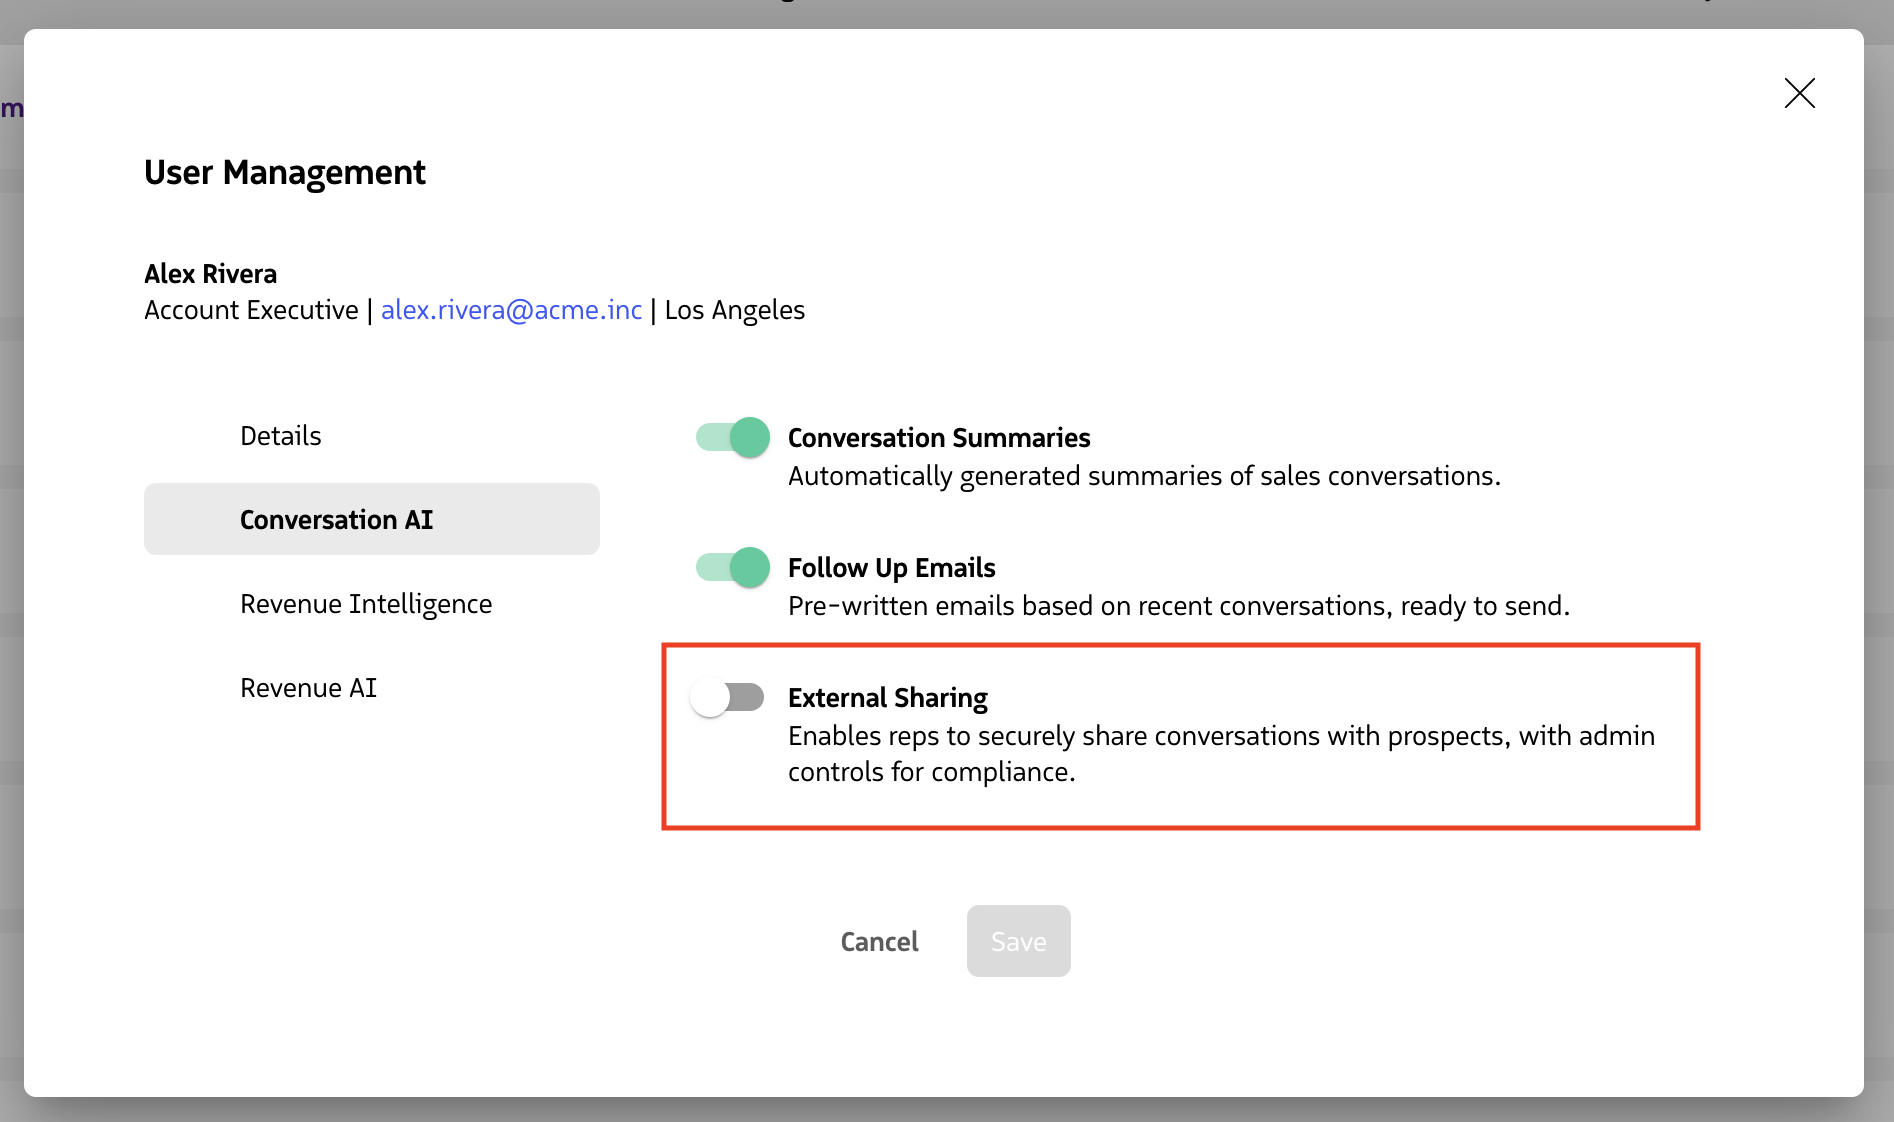Image resolution: width=1894 pixels, height=1122 pixels.
Task: Switch to Revenue Intelligence settings
Action: click(x=366, y=603)
